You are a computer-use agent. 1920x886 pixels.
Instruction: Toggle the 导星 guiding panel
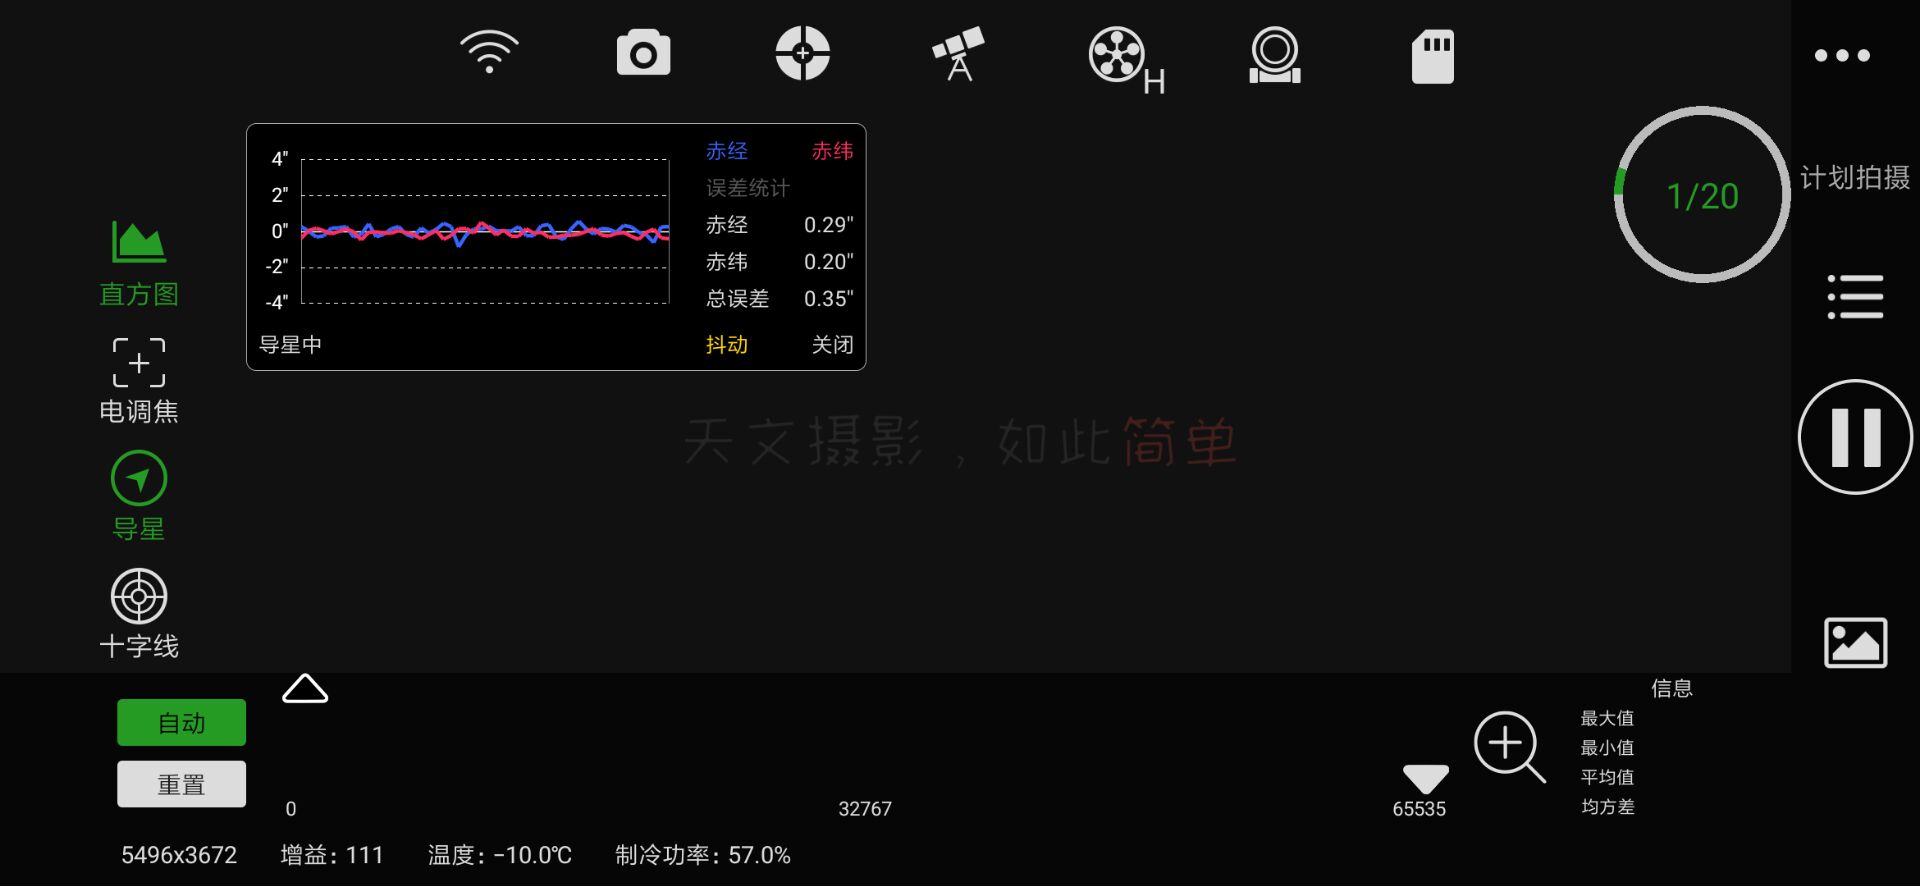pyautogui.click(x=139, y=497)
